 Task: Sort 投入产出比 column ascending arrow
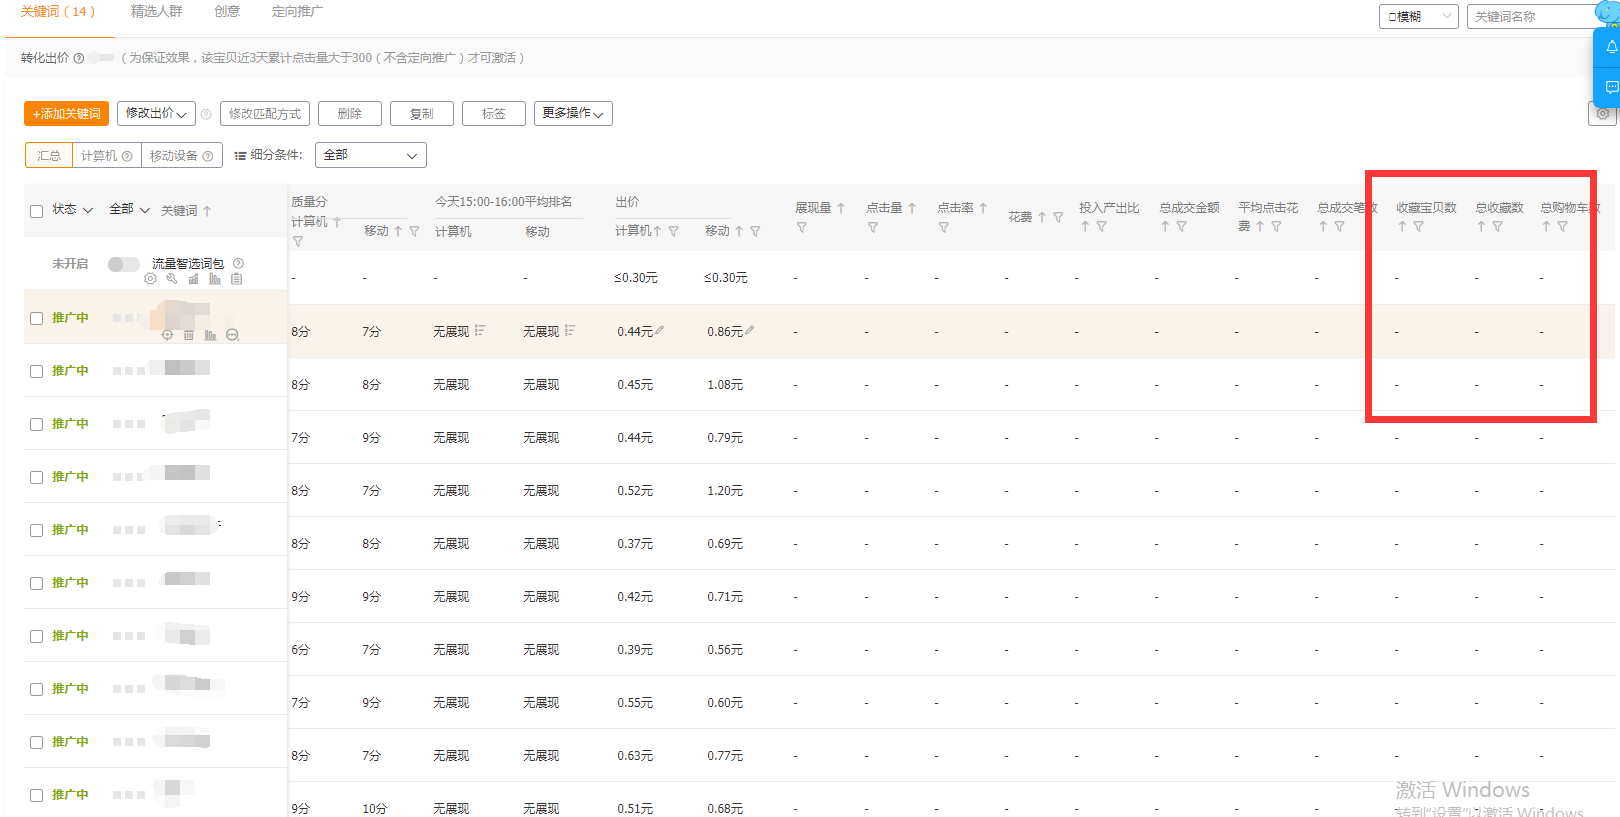coord(1085,227)
